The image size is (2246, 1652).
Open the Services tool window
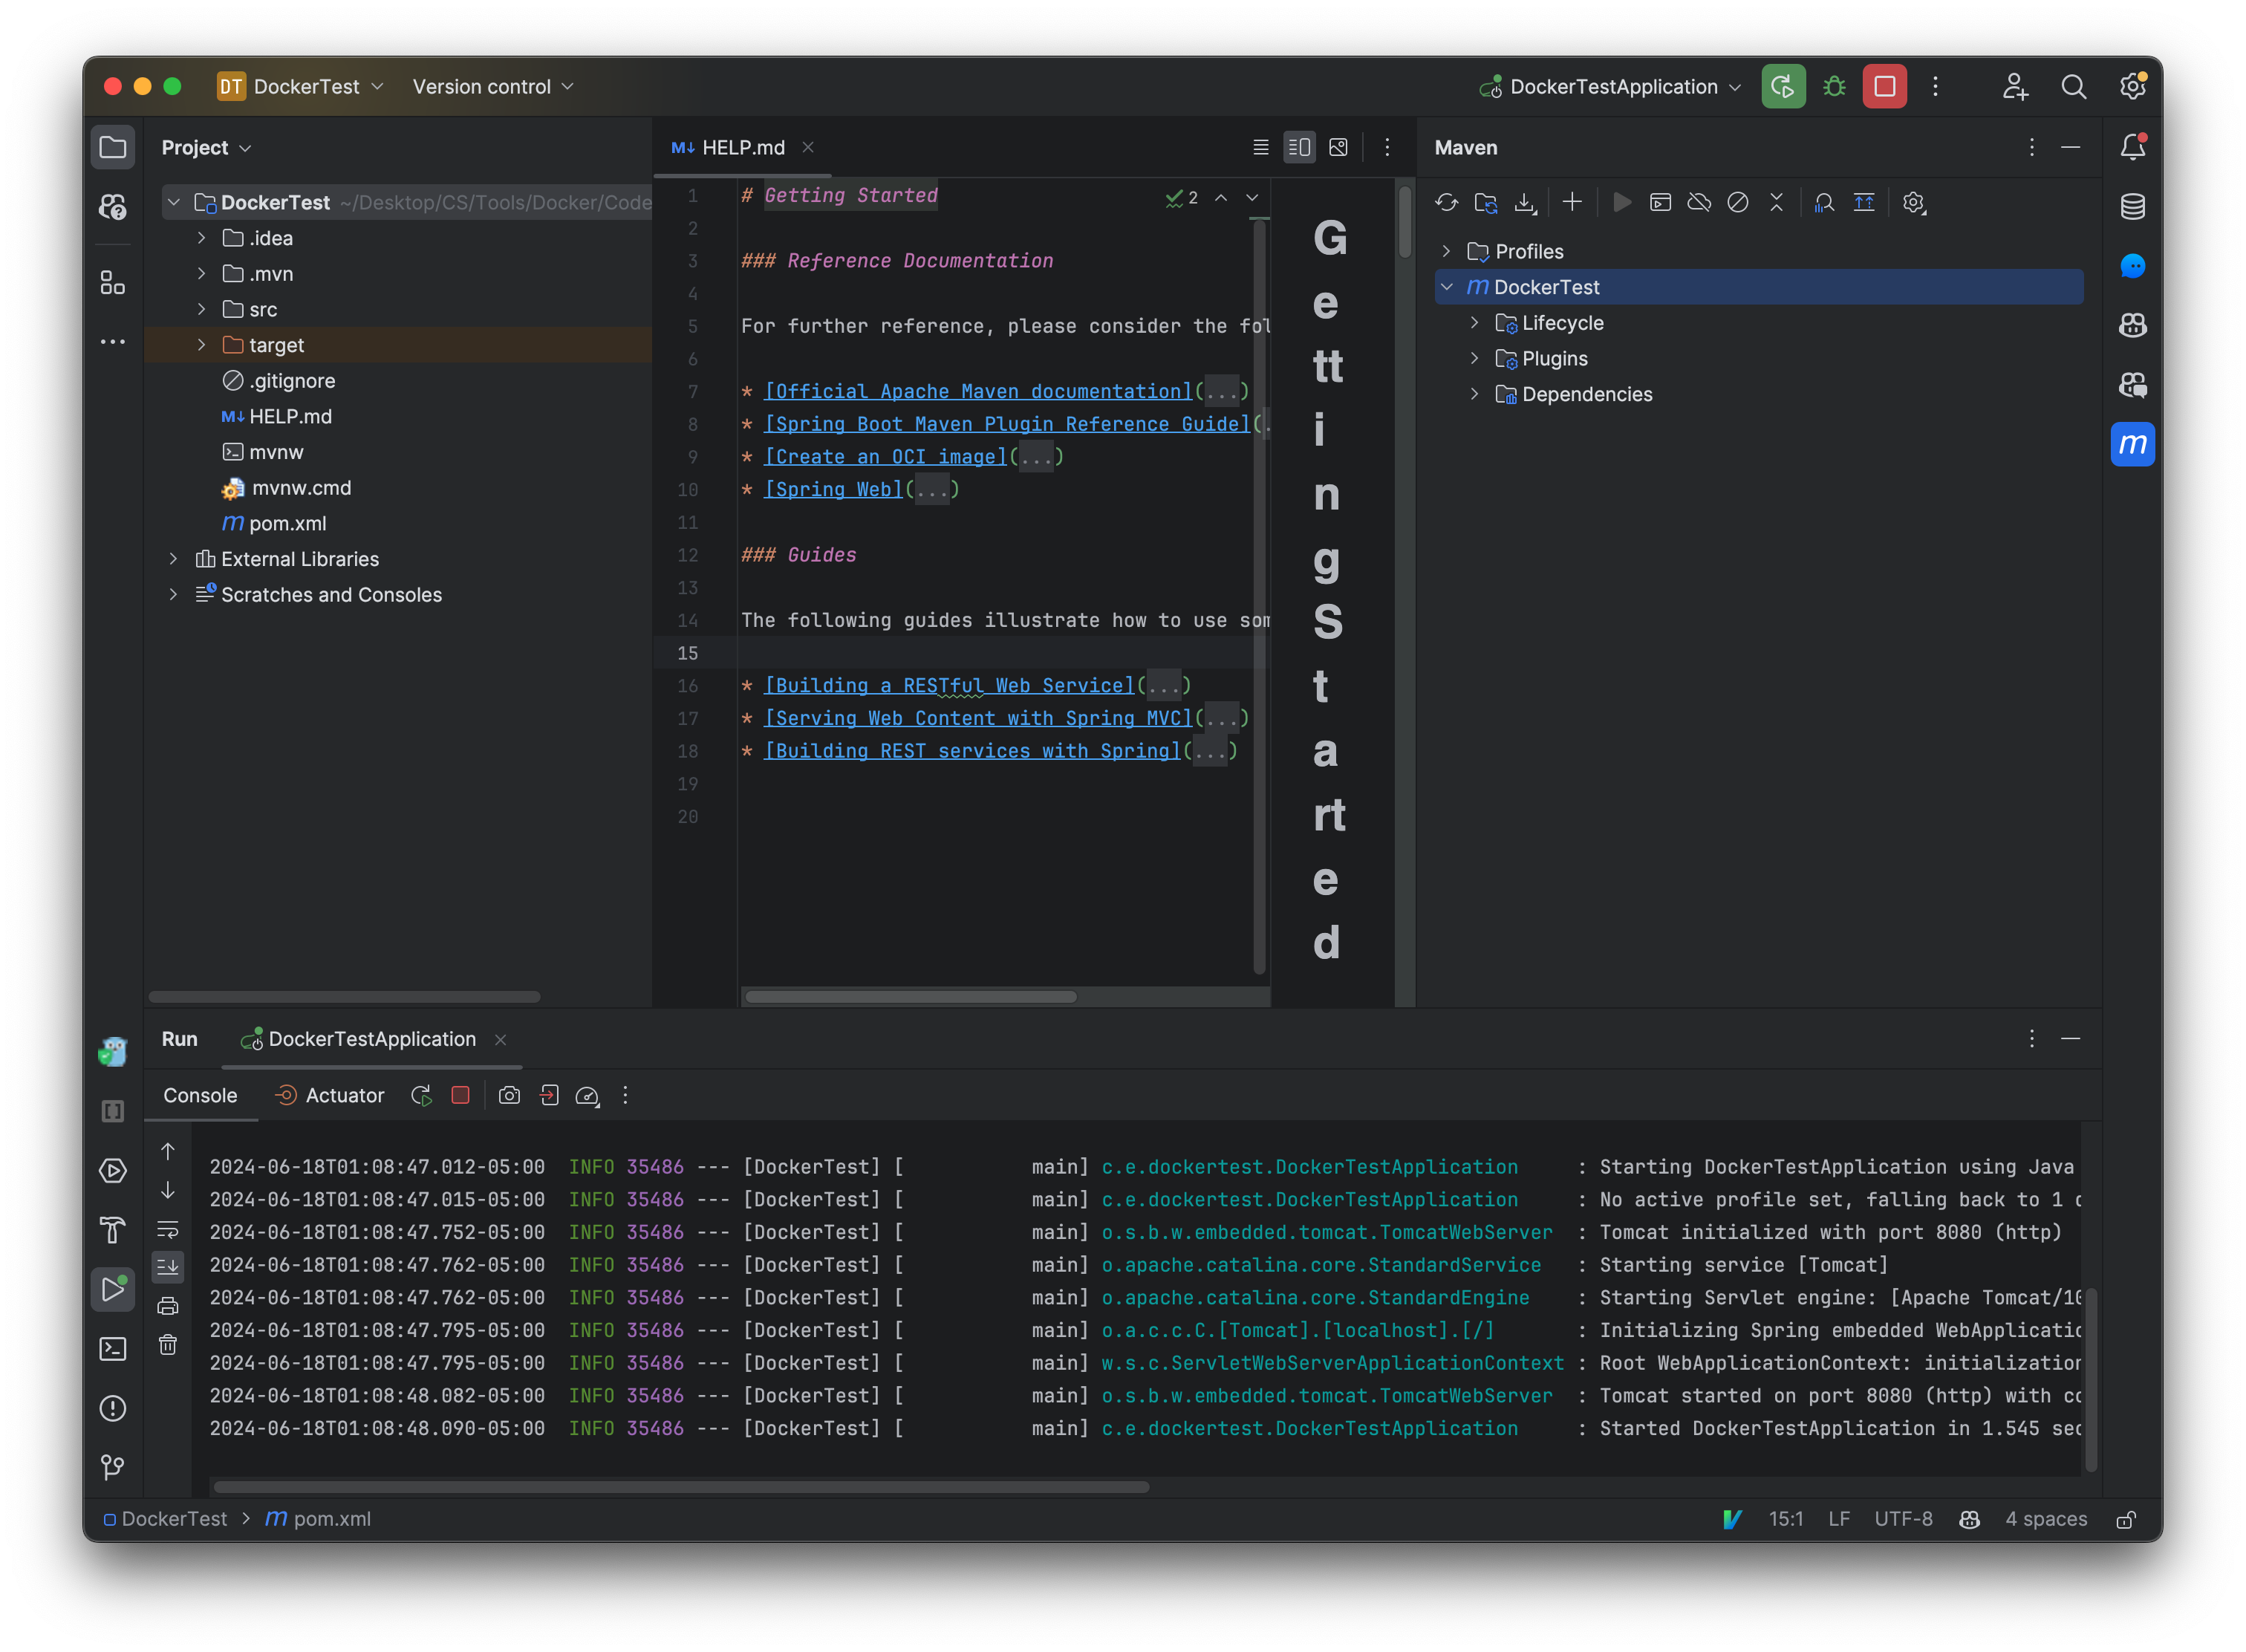pos(113,1171)
